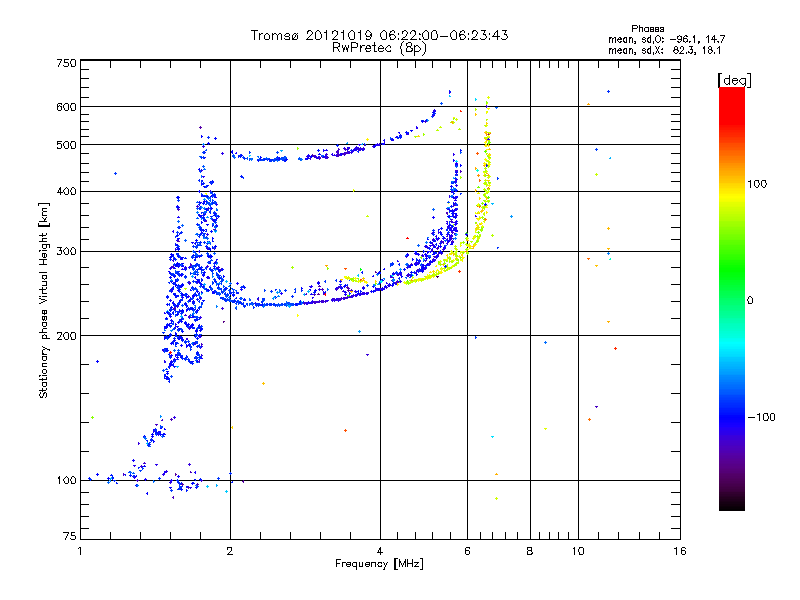The width and height of the screenshot is (800, 600).
Task: Click the y-axis label "500"
Action: click(66, 145)
